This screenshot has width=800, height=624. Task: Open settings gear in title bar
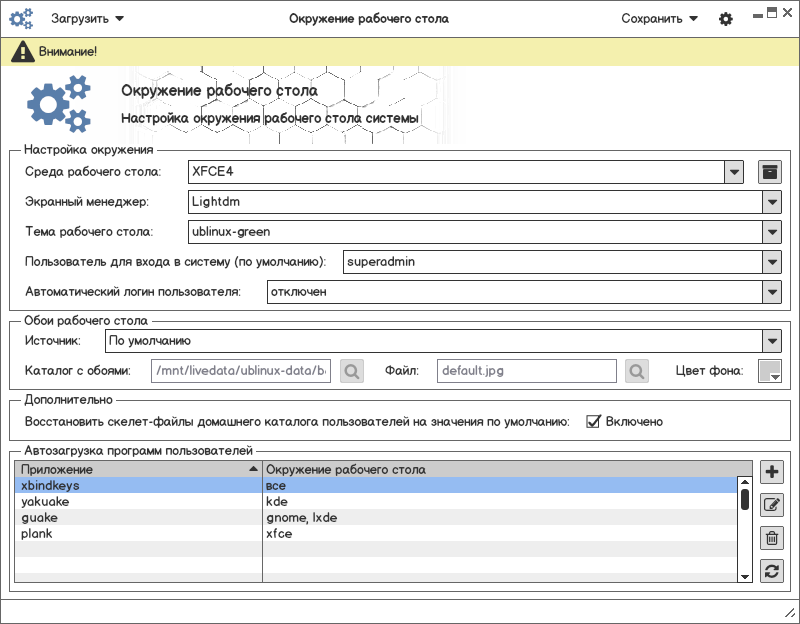point(726,19)
